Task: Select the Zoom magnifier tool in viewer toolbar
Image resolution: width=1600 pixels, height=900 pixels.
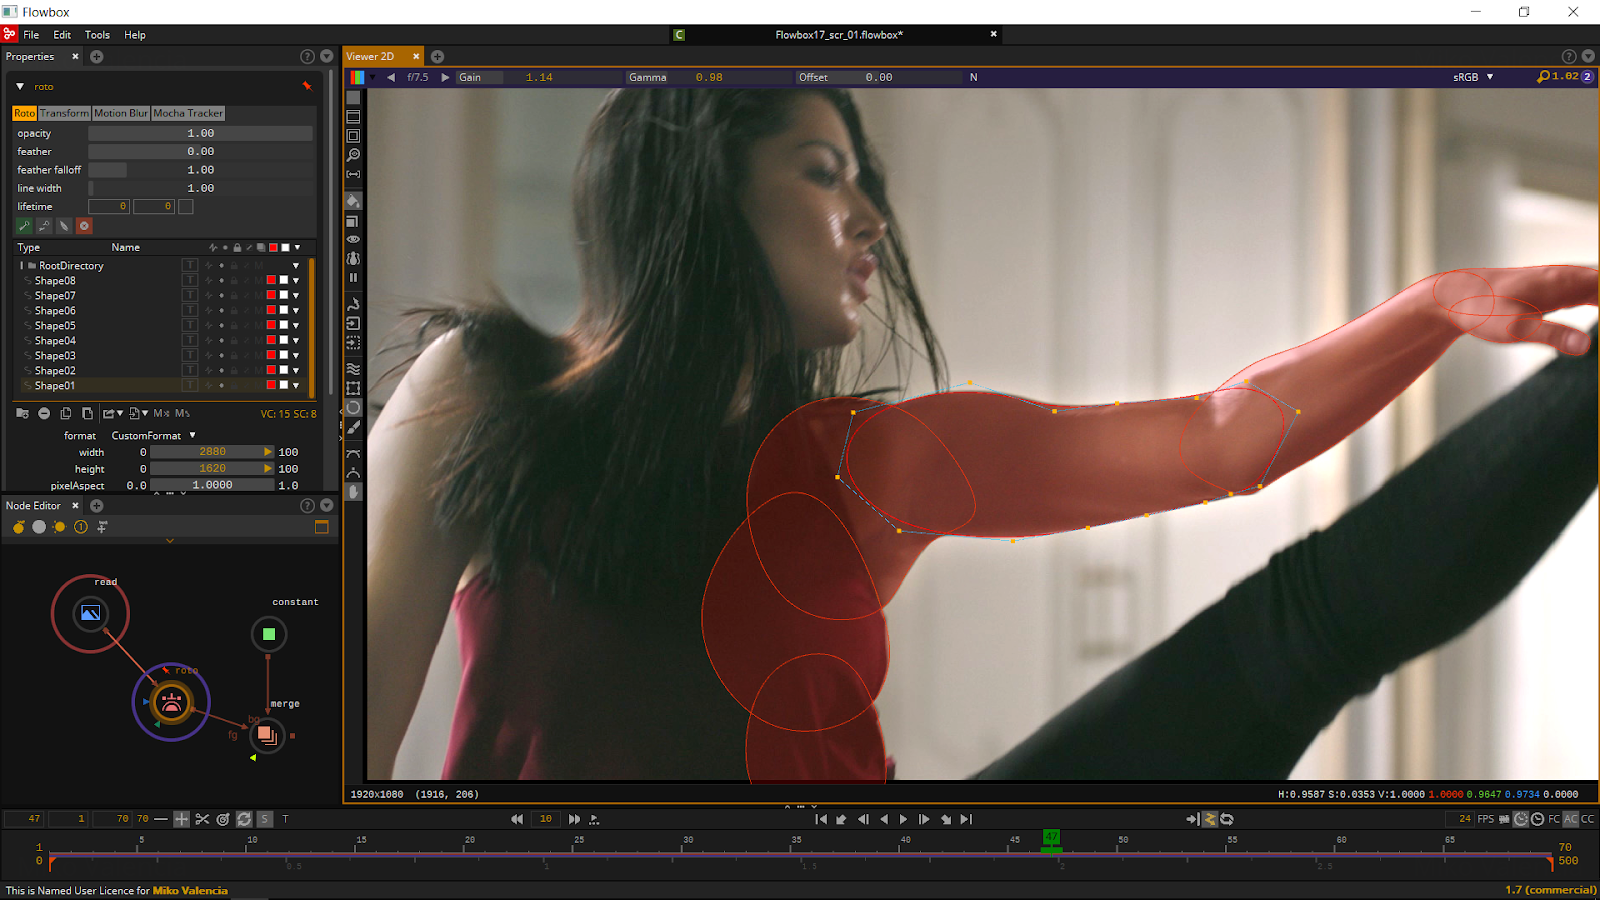Action: point(353,155)
